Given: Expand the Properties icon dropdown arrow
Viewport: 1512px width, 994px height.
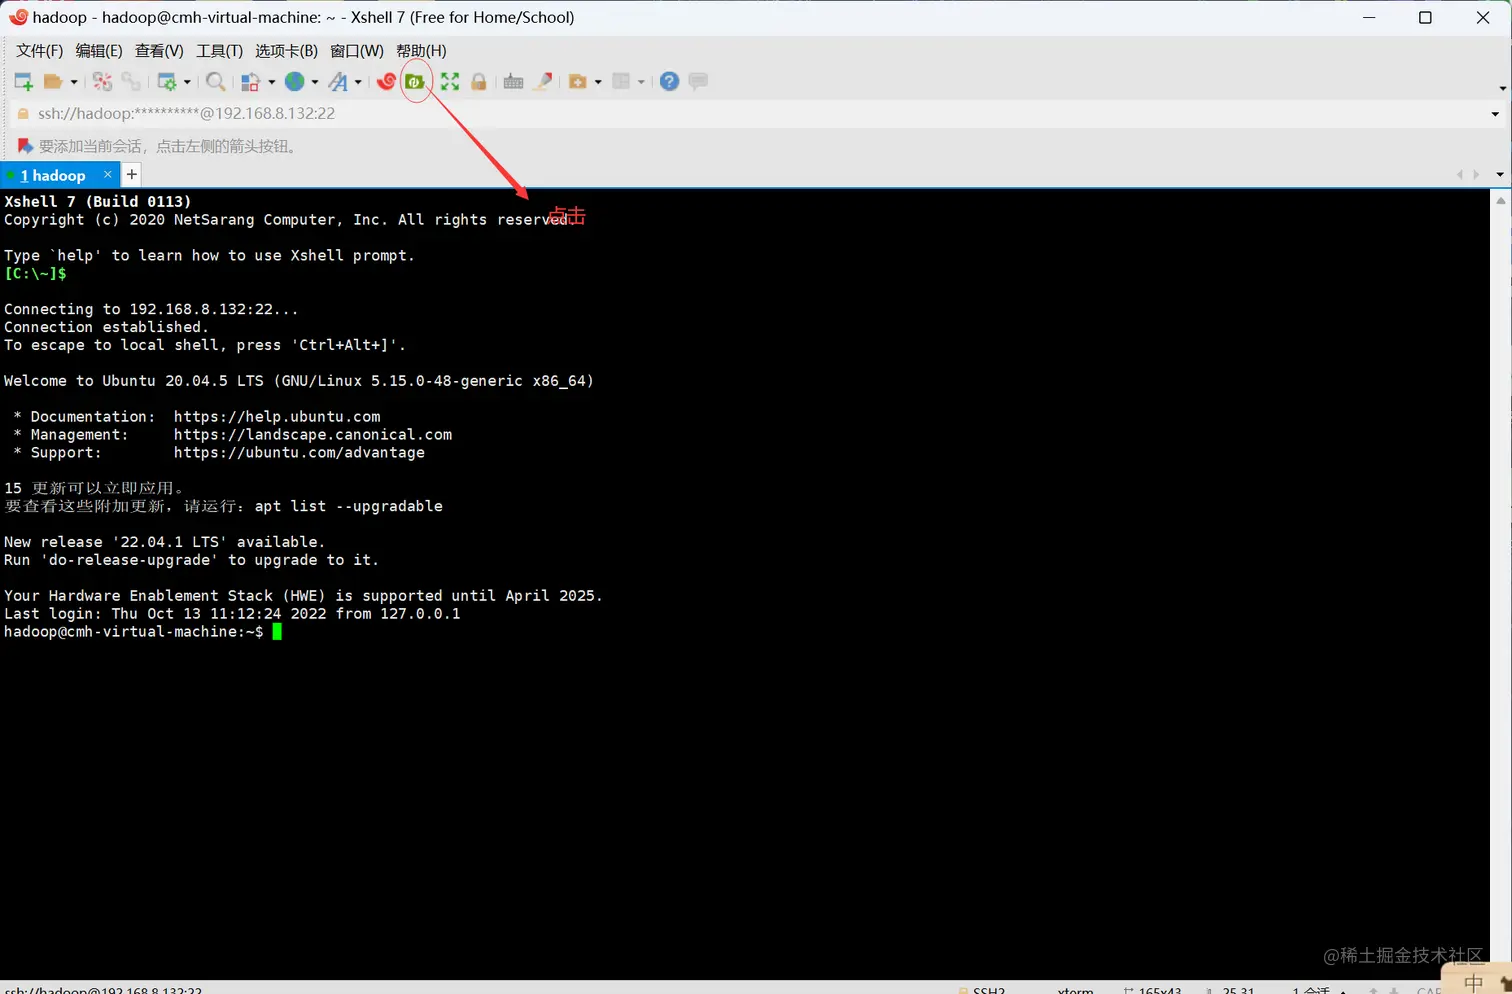Looking at the screenshot, I should 187,82.
